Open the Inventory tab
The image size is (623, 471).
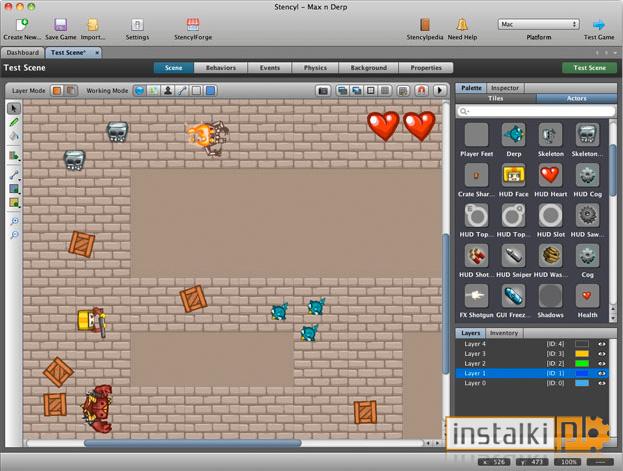[504, 333]
